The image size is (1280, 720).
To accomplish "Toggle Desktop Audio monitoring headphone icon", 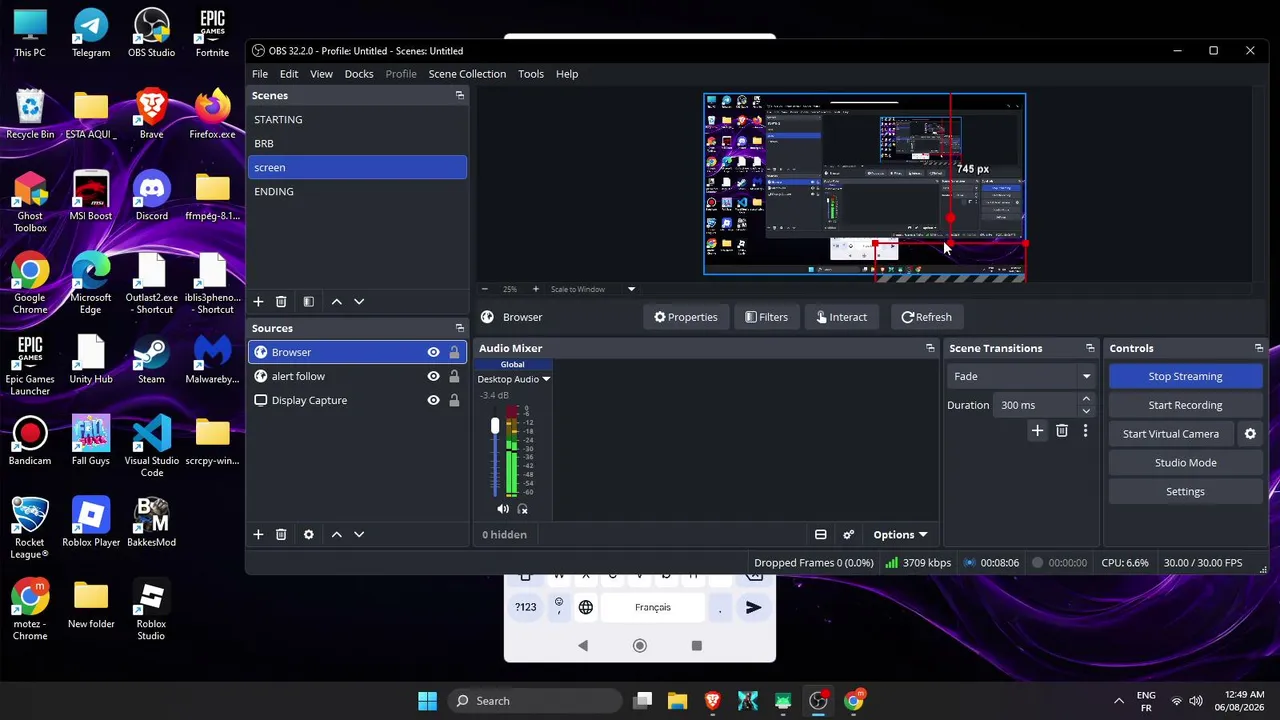I will [522, 509].
